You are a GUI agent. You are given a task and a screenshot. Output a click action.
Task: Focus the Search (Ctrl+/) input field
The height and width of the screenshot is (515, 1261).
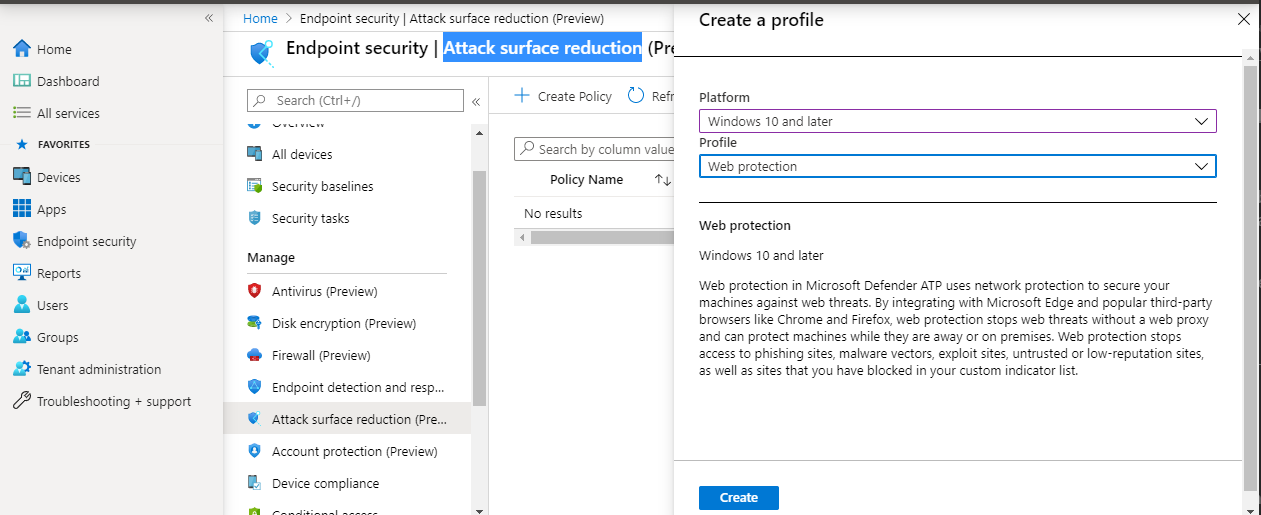click(355, 100)
